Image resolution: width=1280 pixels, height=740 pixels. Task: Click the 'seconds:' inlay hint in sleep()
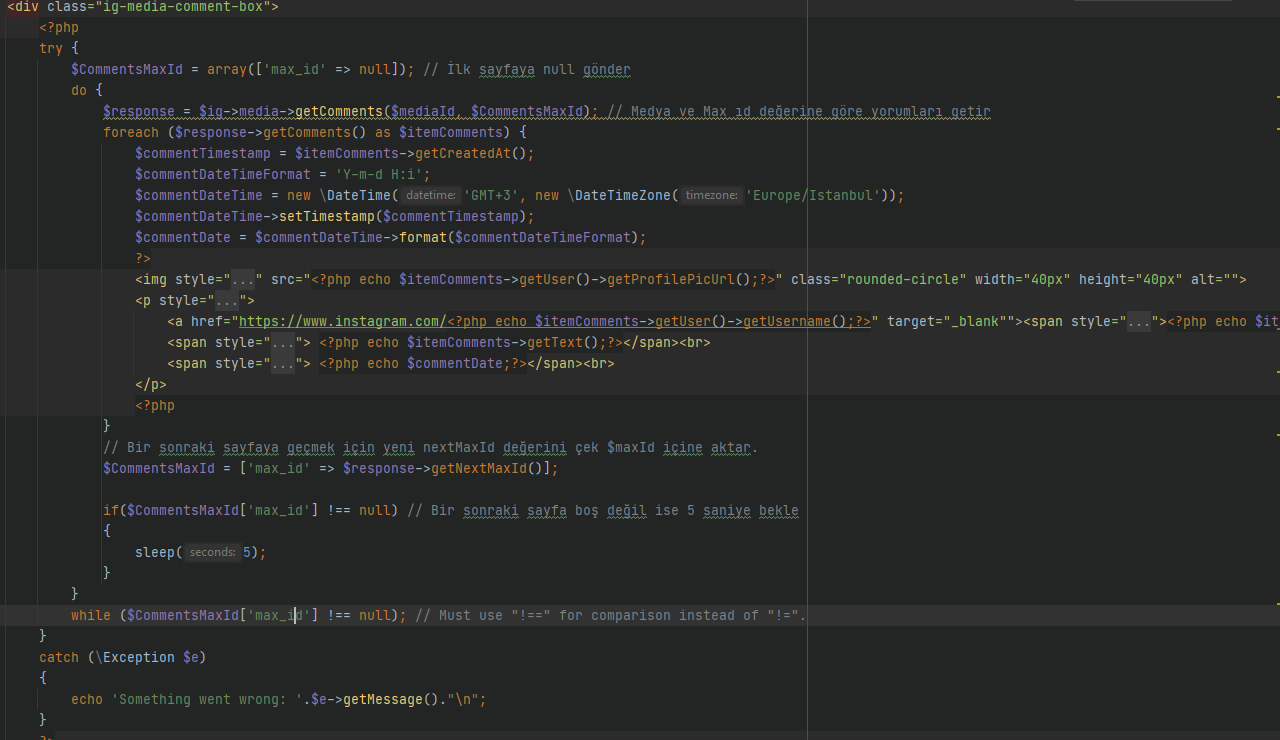pyautogui.click(x=213, y=553)
